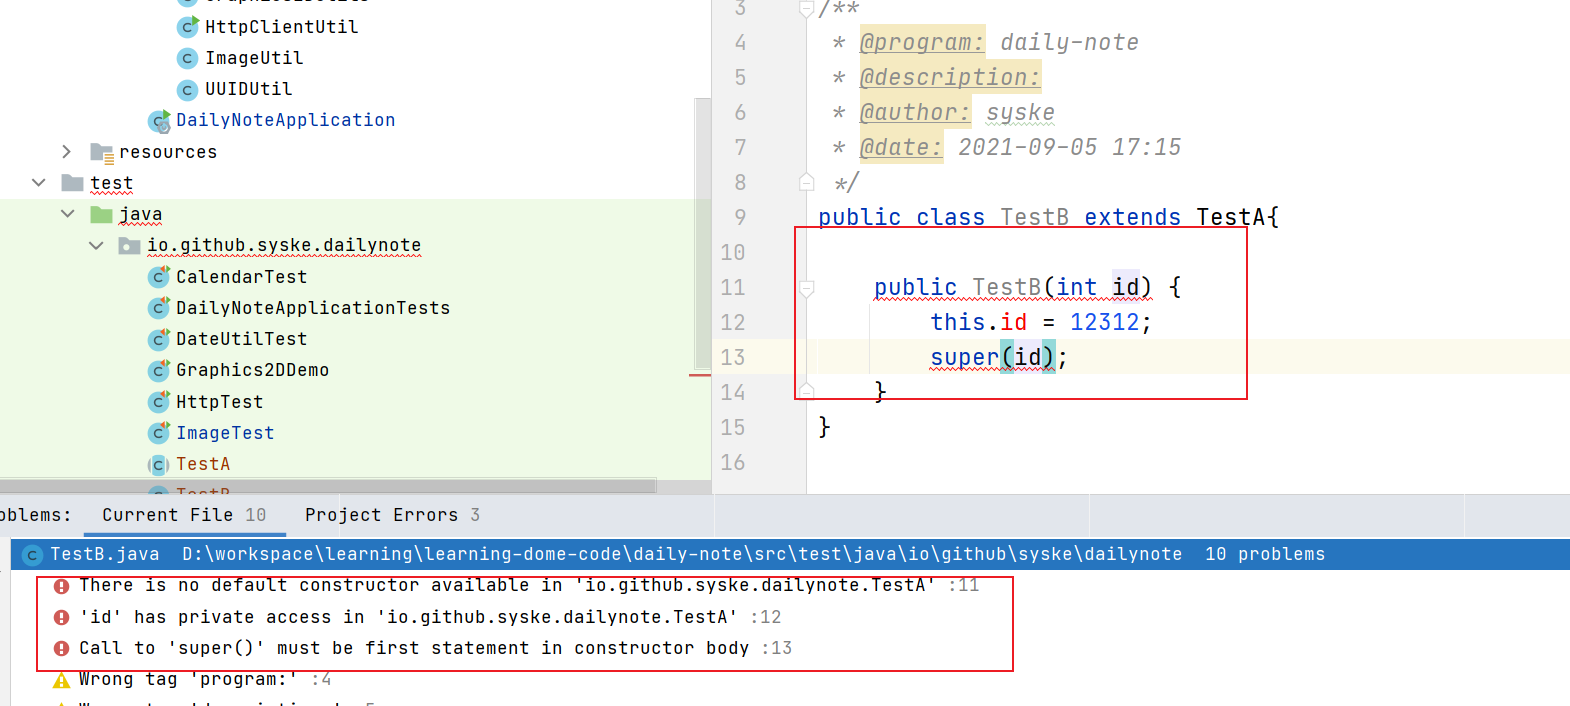The image size is (1570, 706).
Task: Collapse the io.github.syske.dailynote package
Action: click(x=96, y=245)
